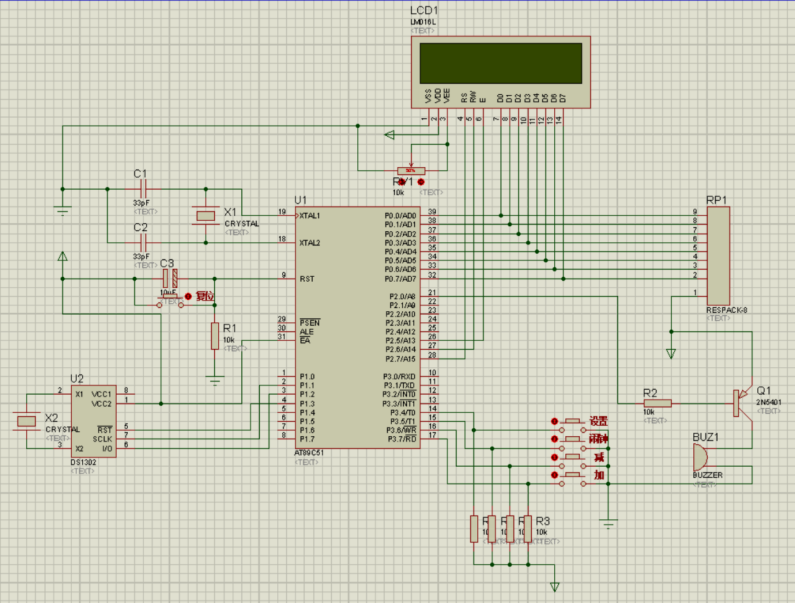Select ground symbol below resistor R1

(x=215, y=379)
